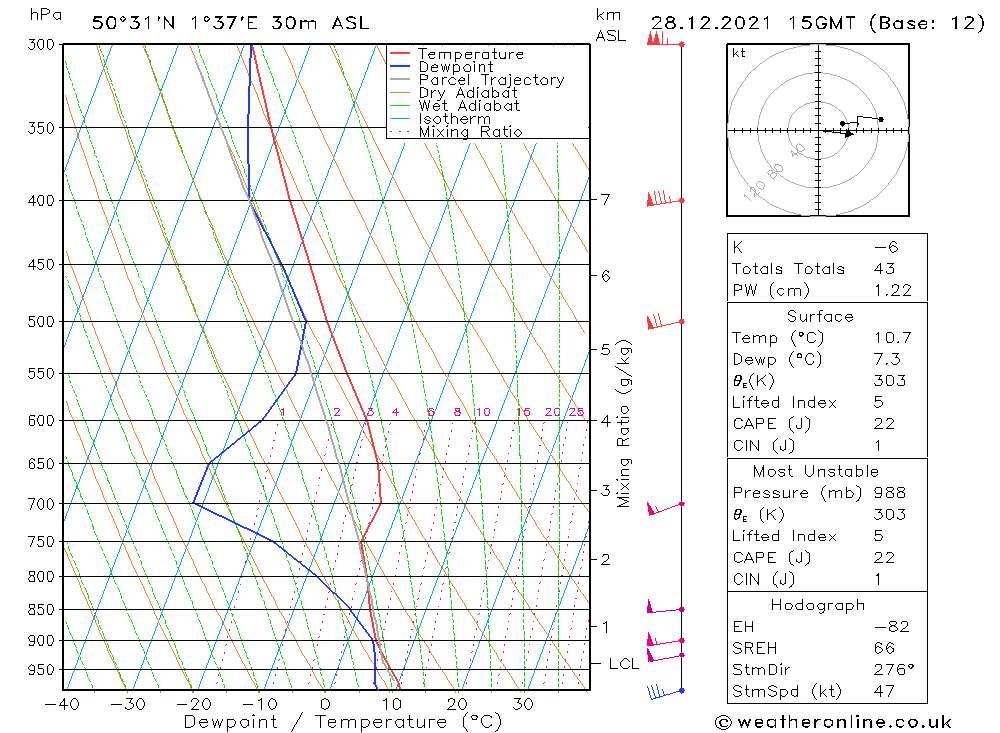Click the Isotherm legend entry
Screen dimensions: 1000x733
coord(454,119)
